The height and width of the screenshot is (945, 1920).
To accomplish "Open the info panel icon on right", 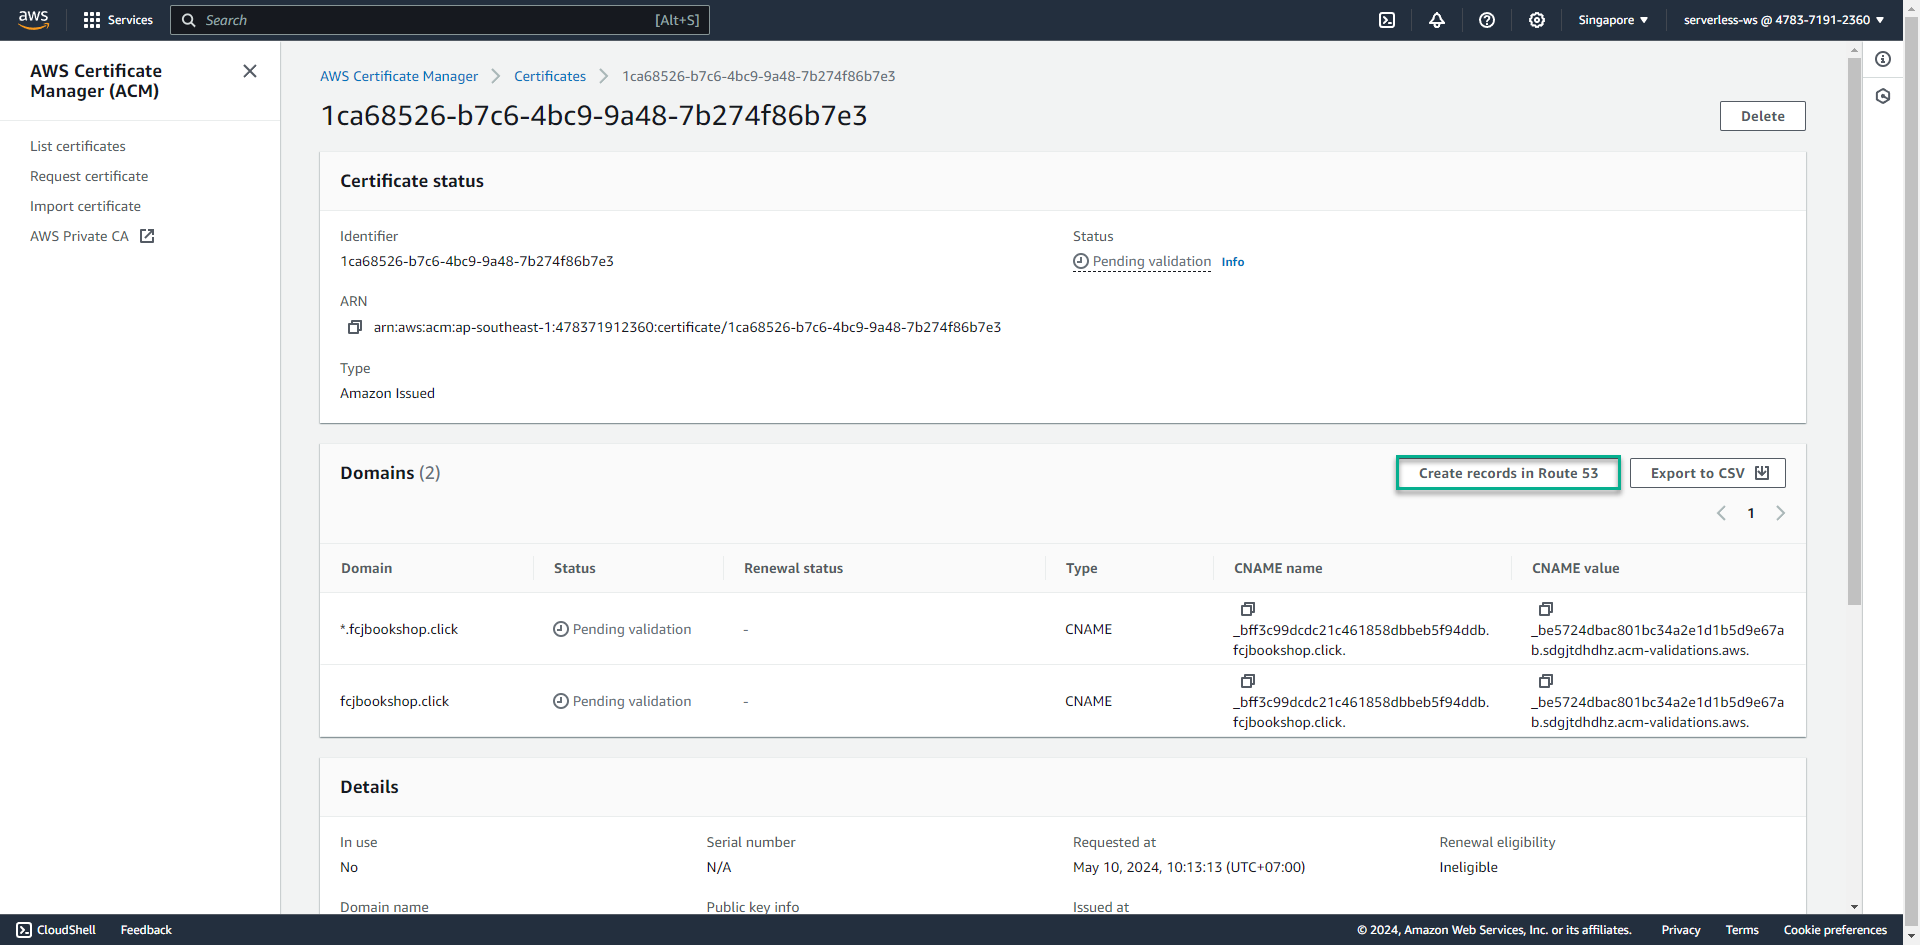I will 1883,59.
